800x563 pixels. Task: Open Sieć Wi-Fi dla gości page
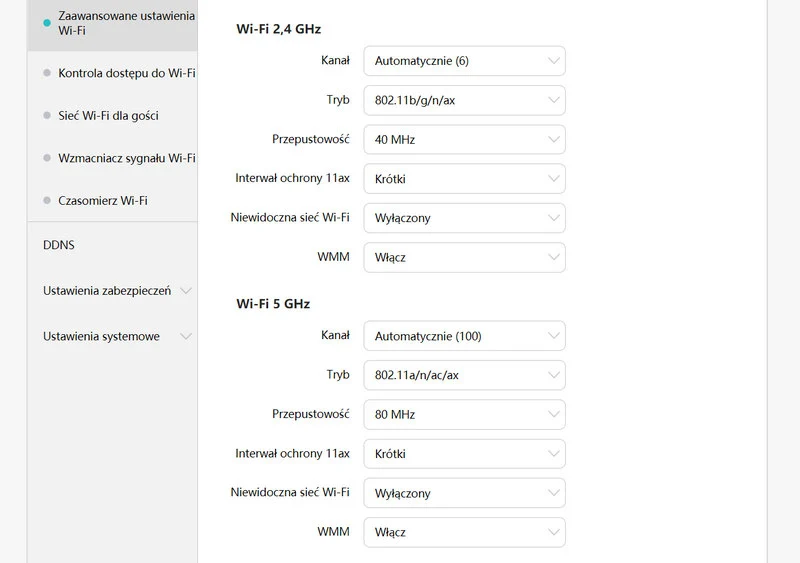108,116
